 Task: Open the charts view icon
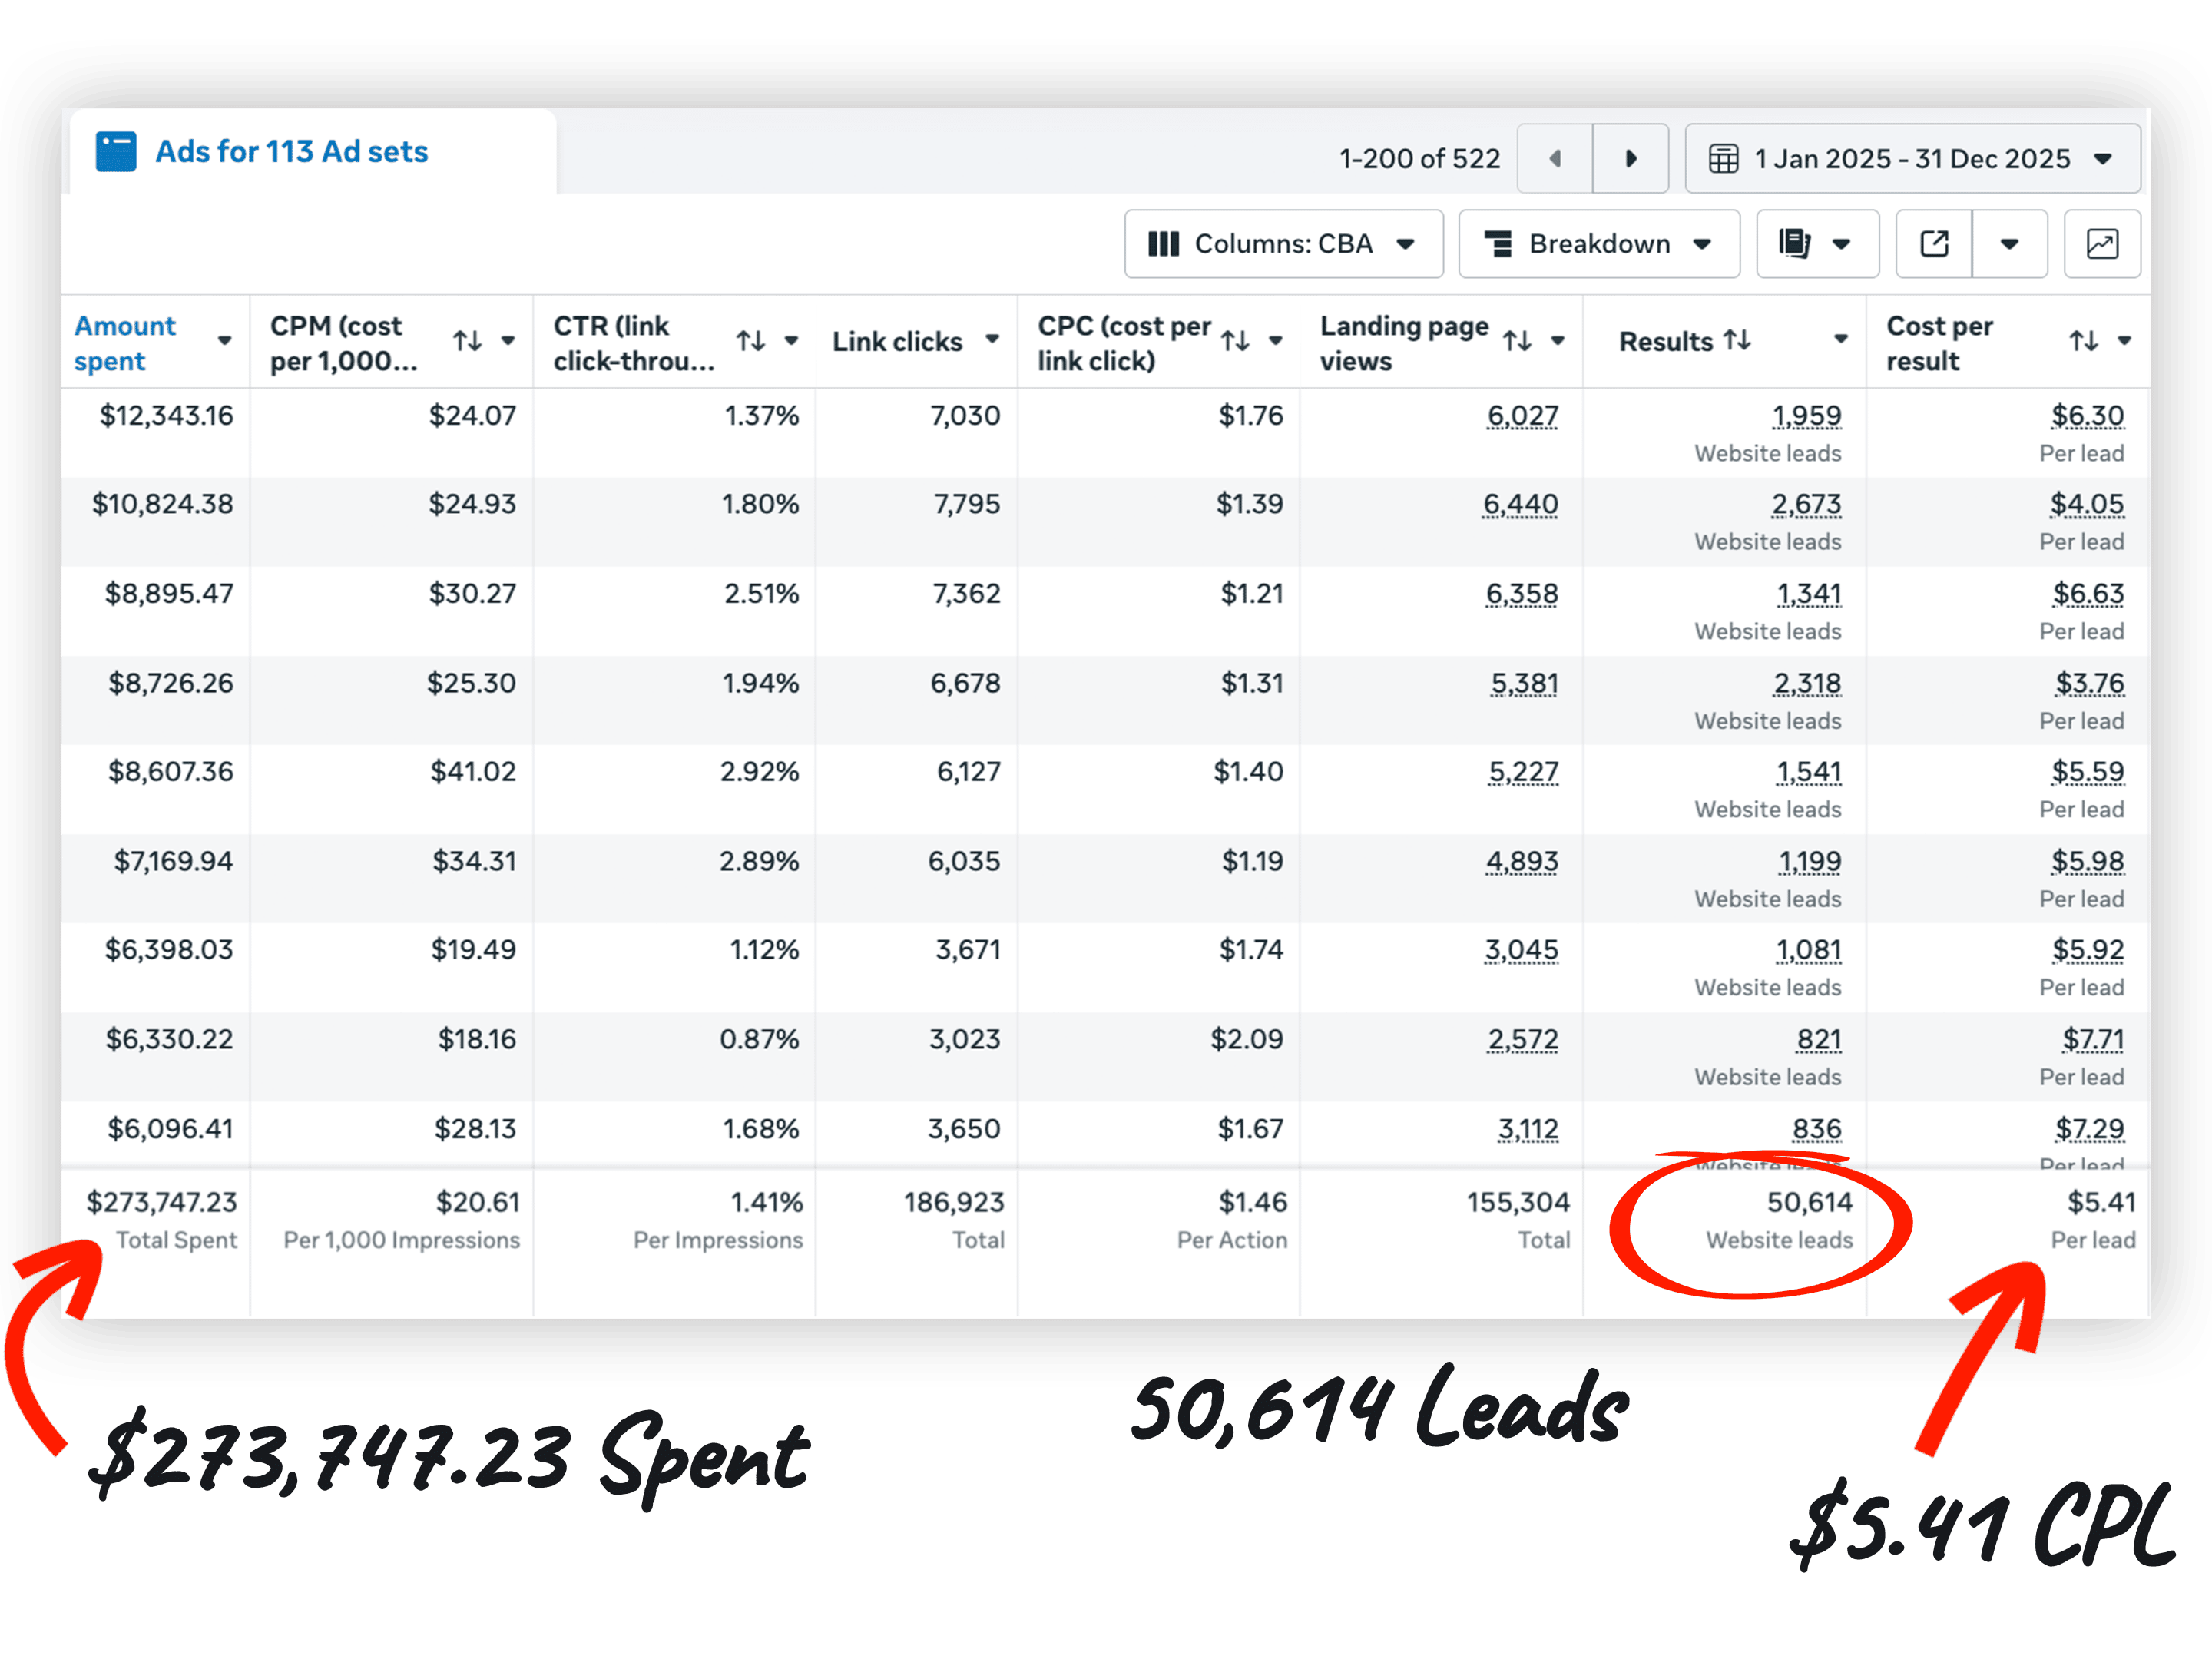pos(2102,243)
